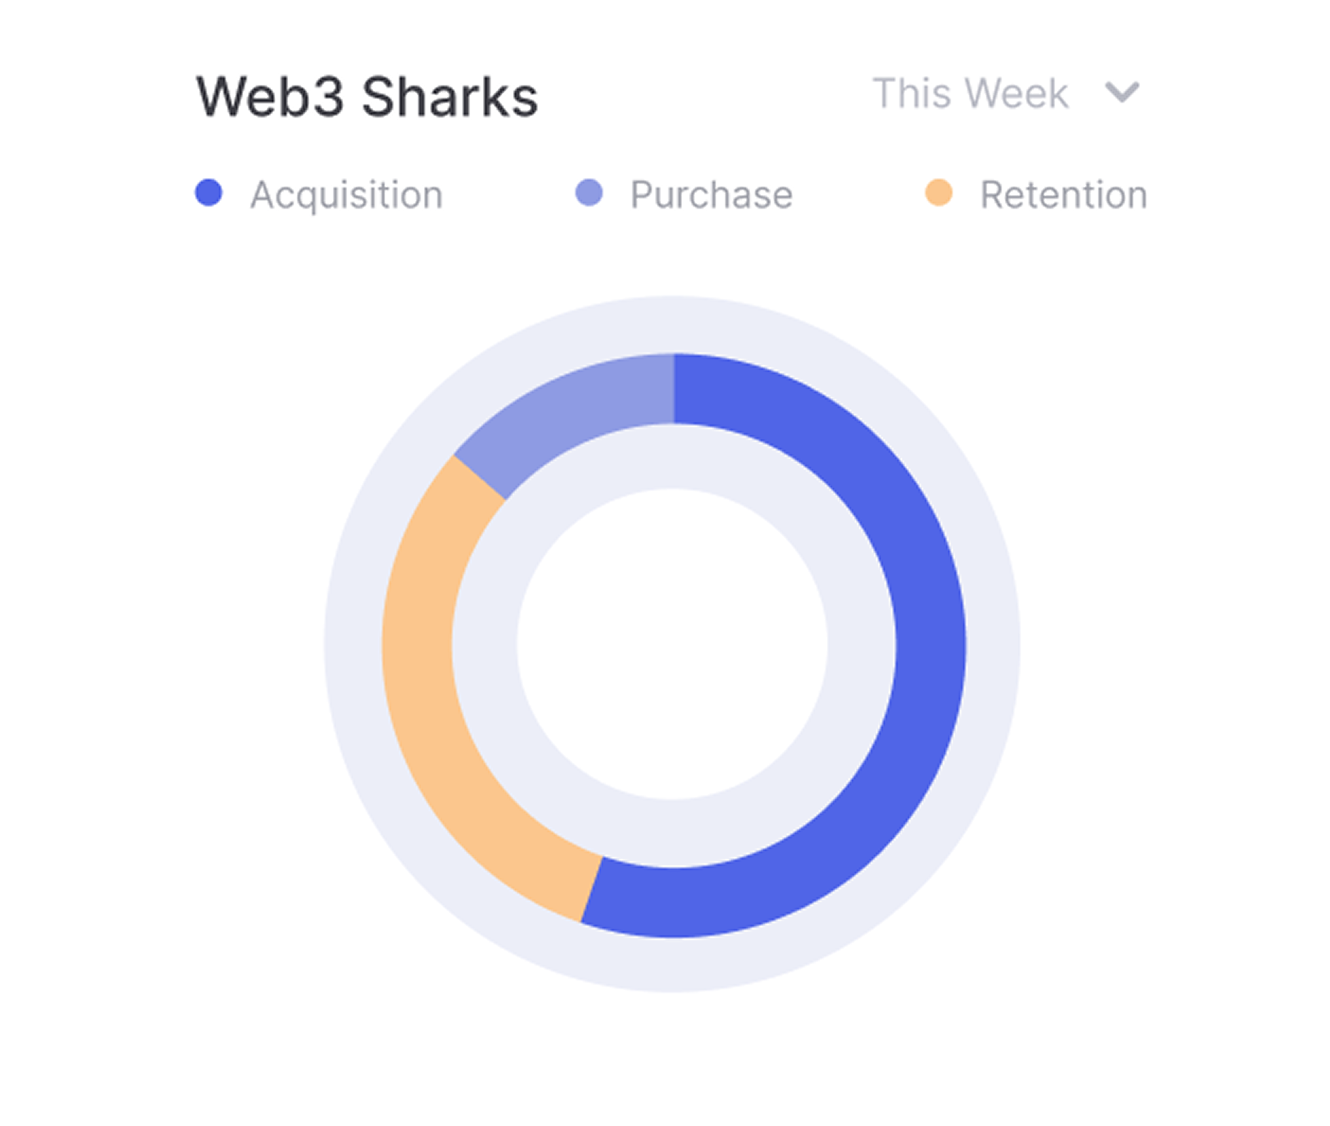Toggle the Purchase legend label
This screenshot has width=1330, height=1126.
click(x=711, y=195)
